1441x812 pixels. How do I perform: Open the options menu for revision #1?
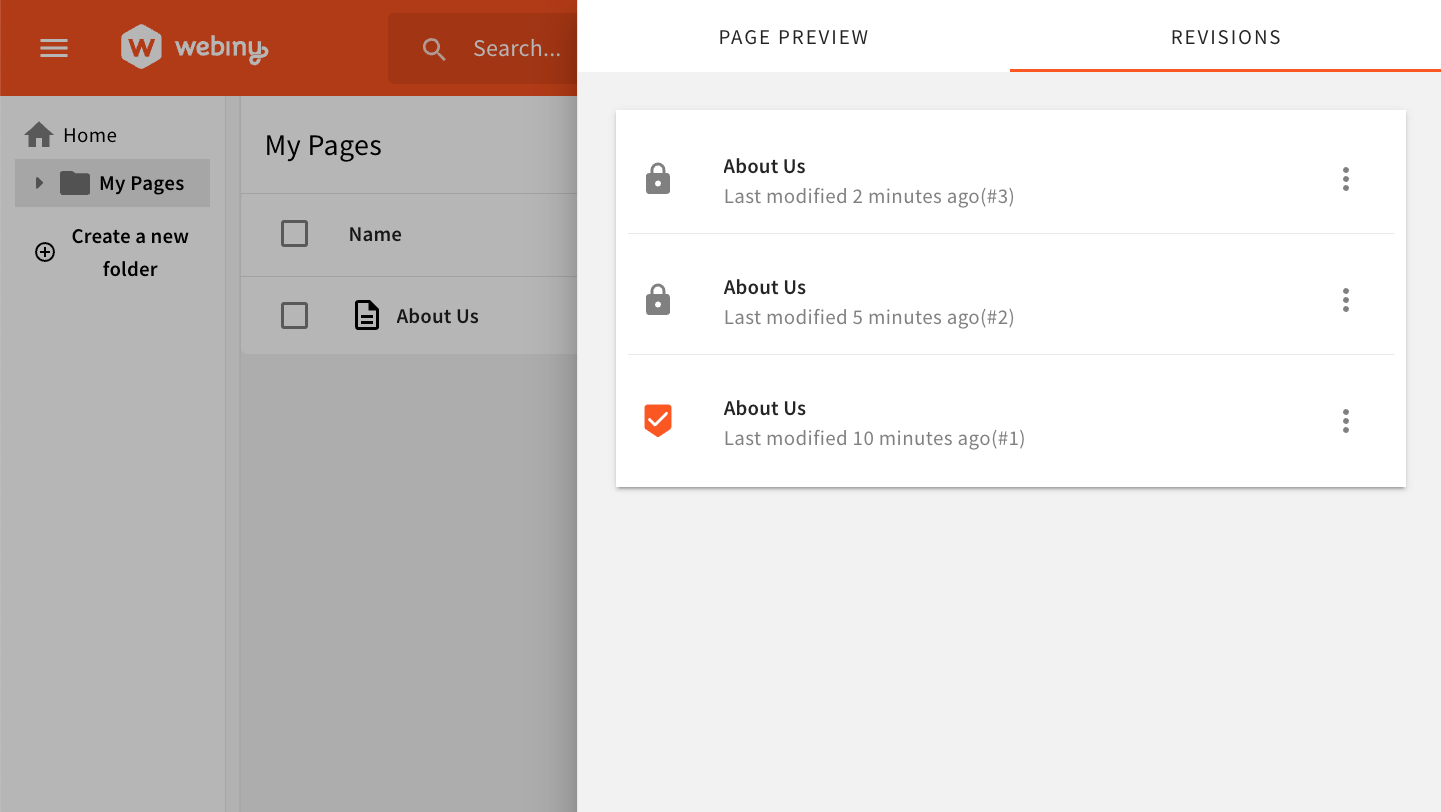click(1346, 420)
